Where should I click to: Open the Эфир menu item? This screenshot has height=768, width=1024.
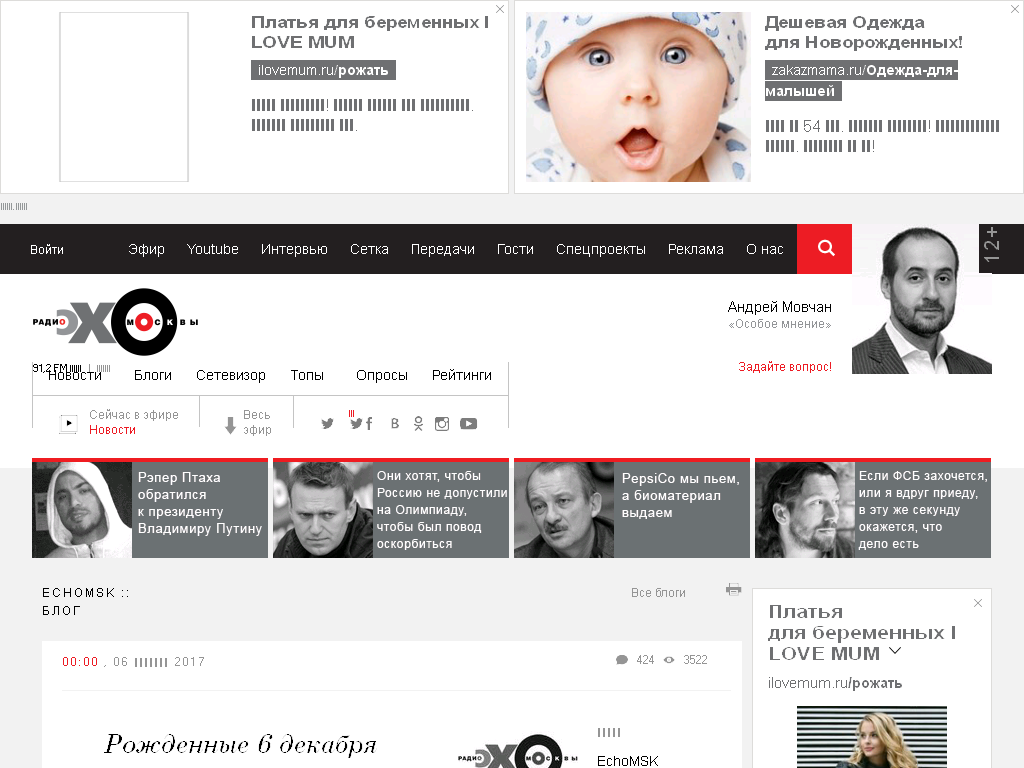click(x=146, y=249)
